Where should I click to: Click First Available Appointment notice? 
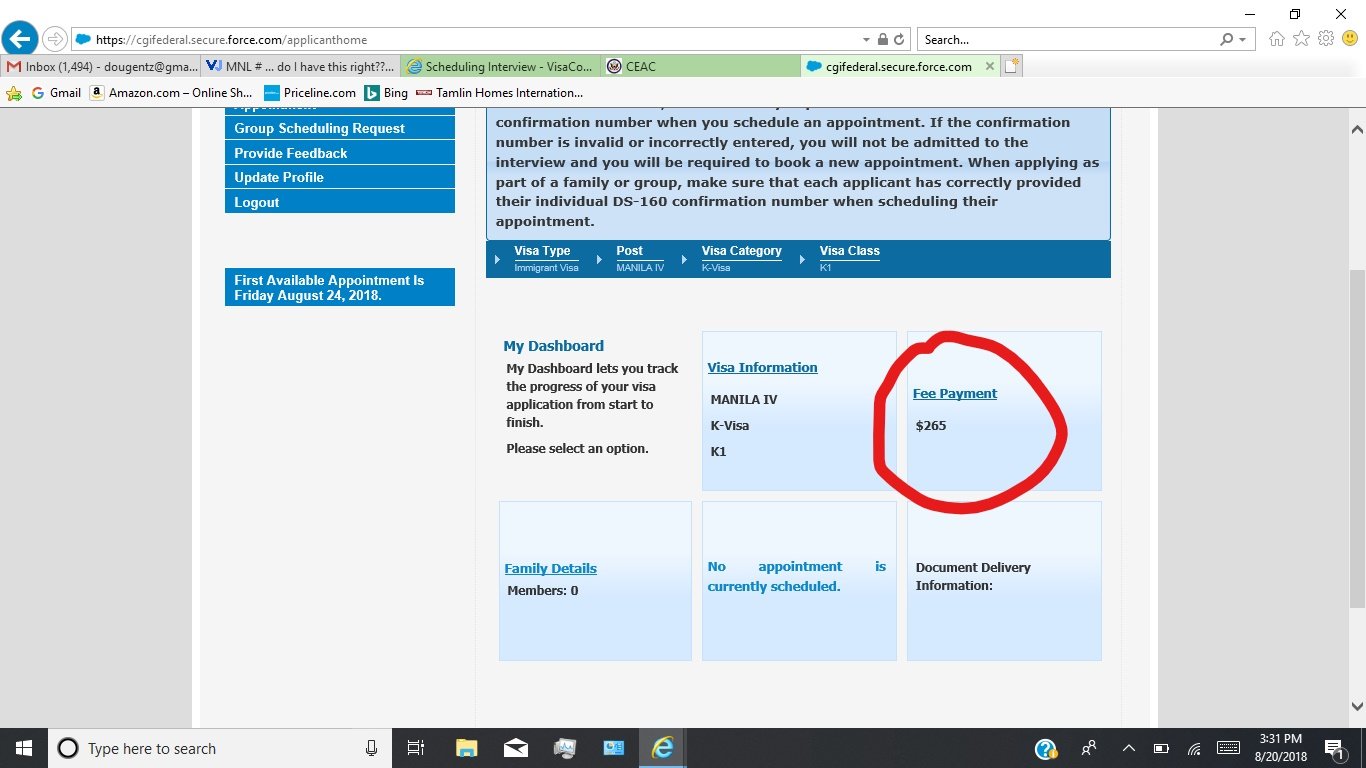click(339, 288)
